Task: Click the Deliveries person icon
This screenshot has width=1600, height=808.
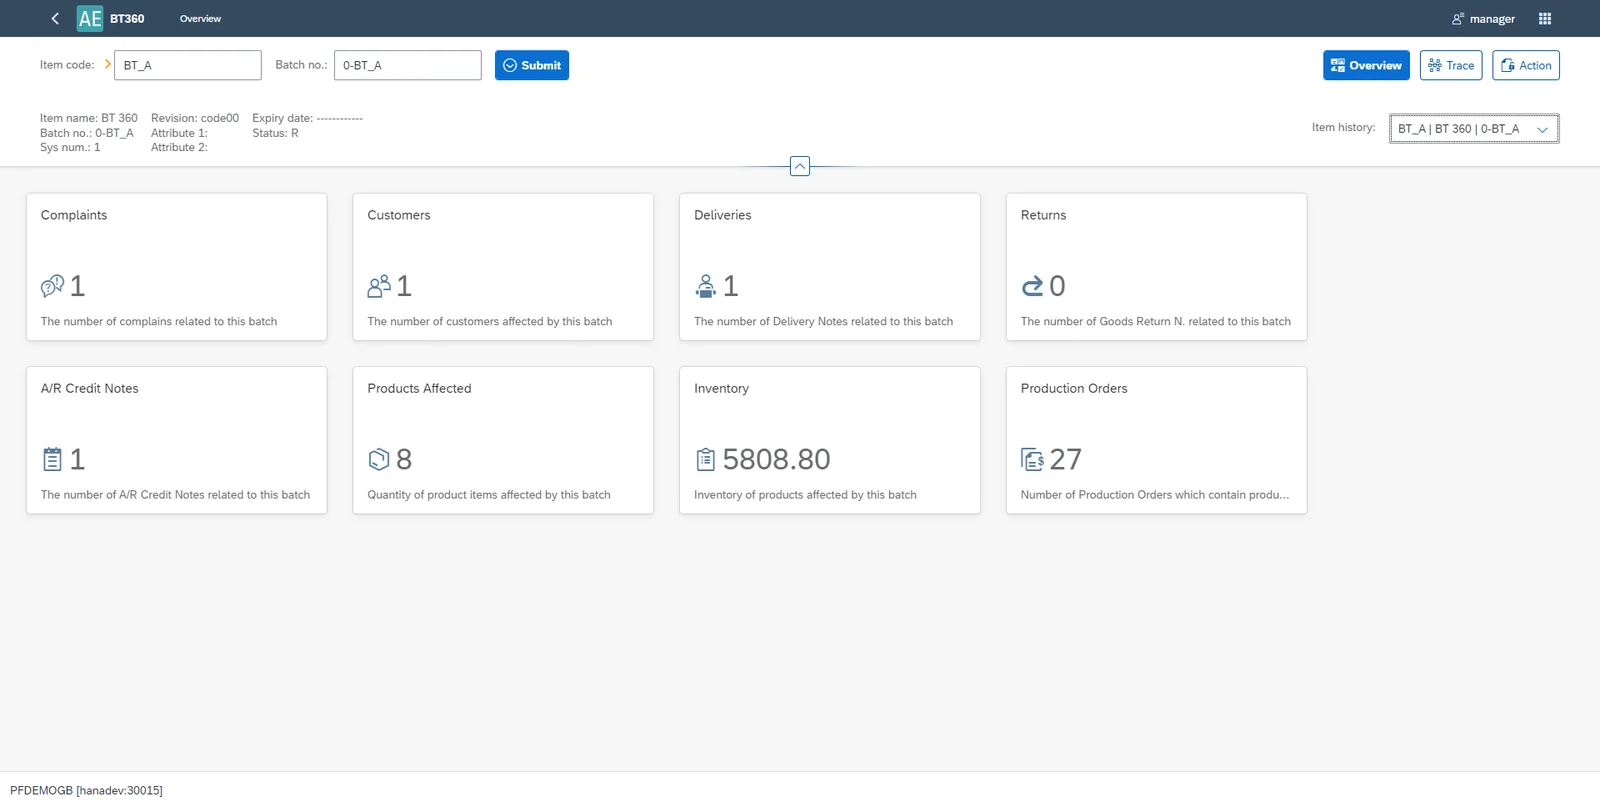Action: (x=706, y=286)
